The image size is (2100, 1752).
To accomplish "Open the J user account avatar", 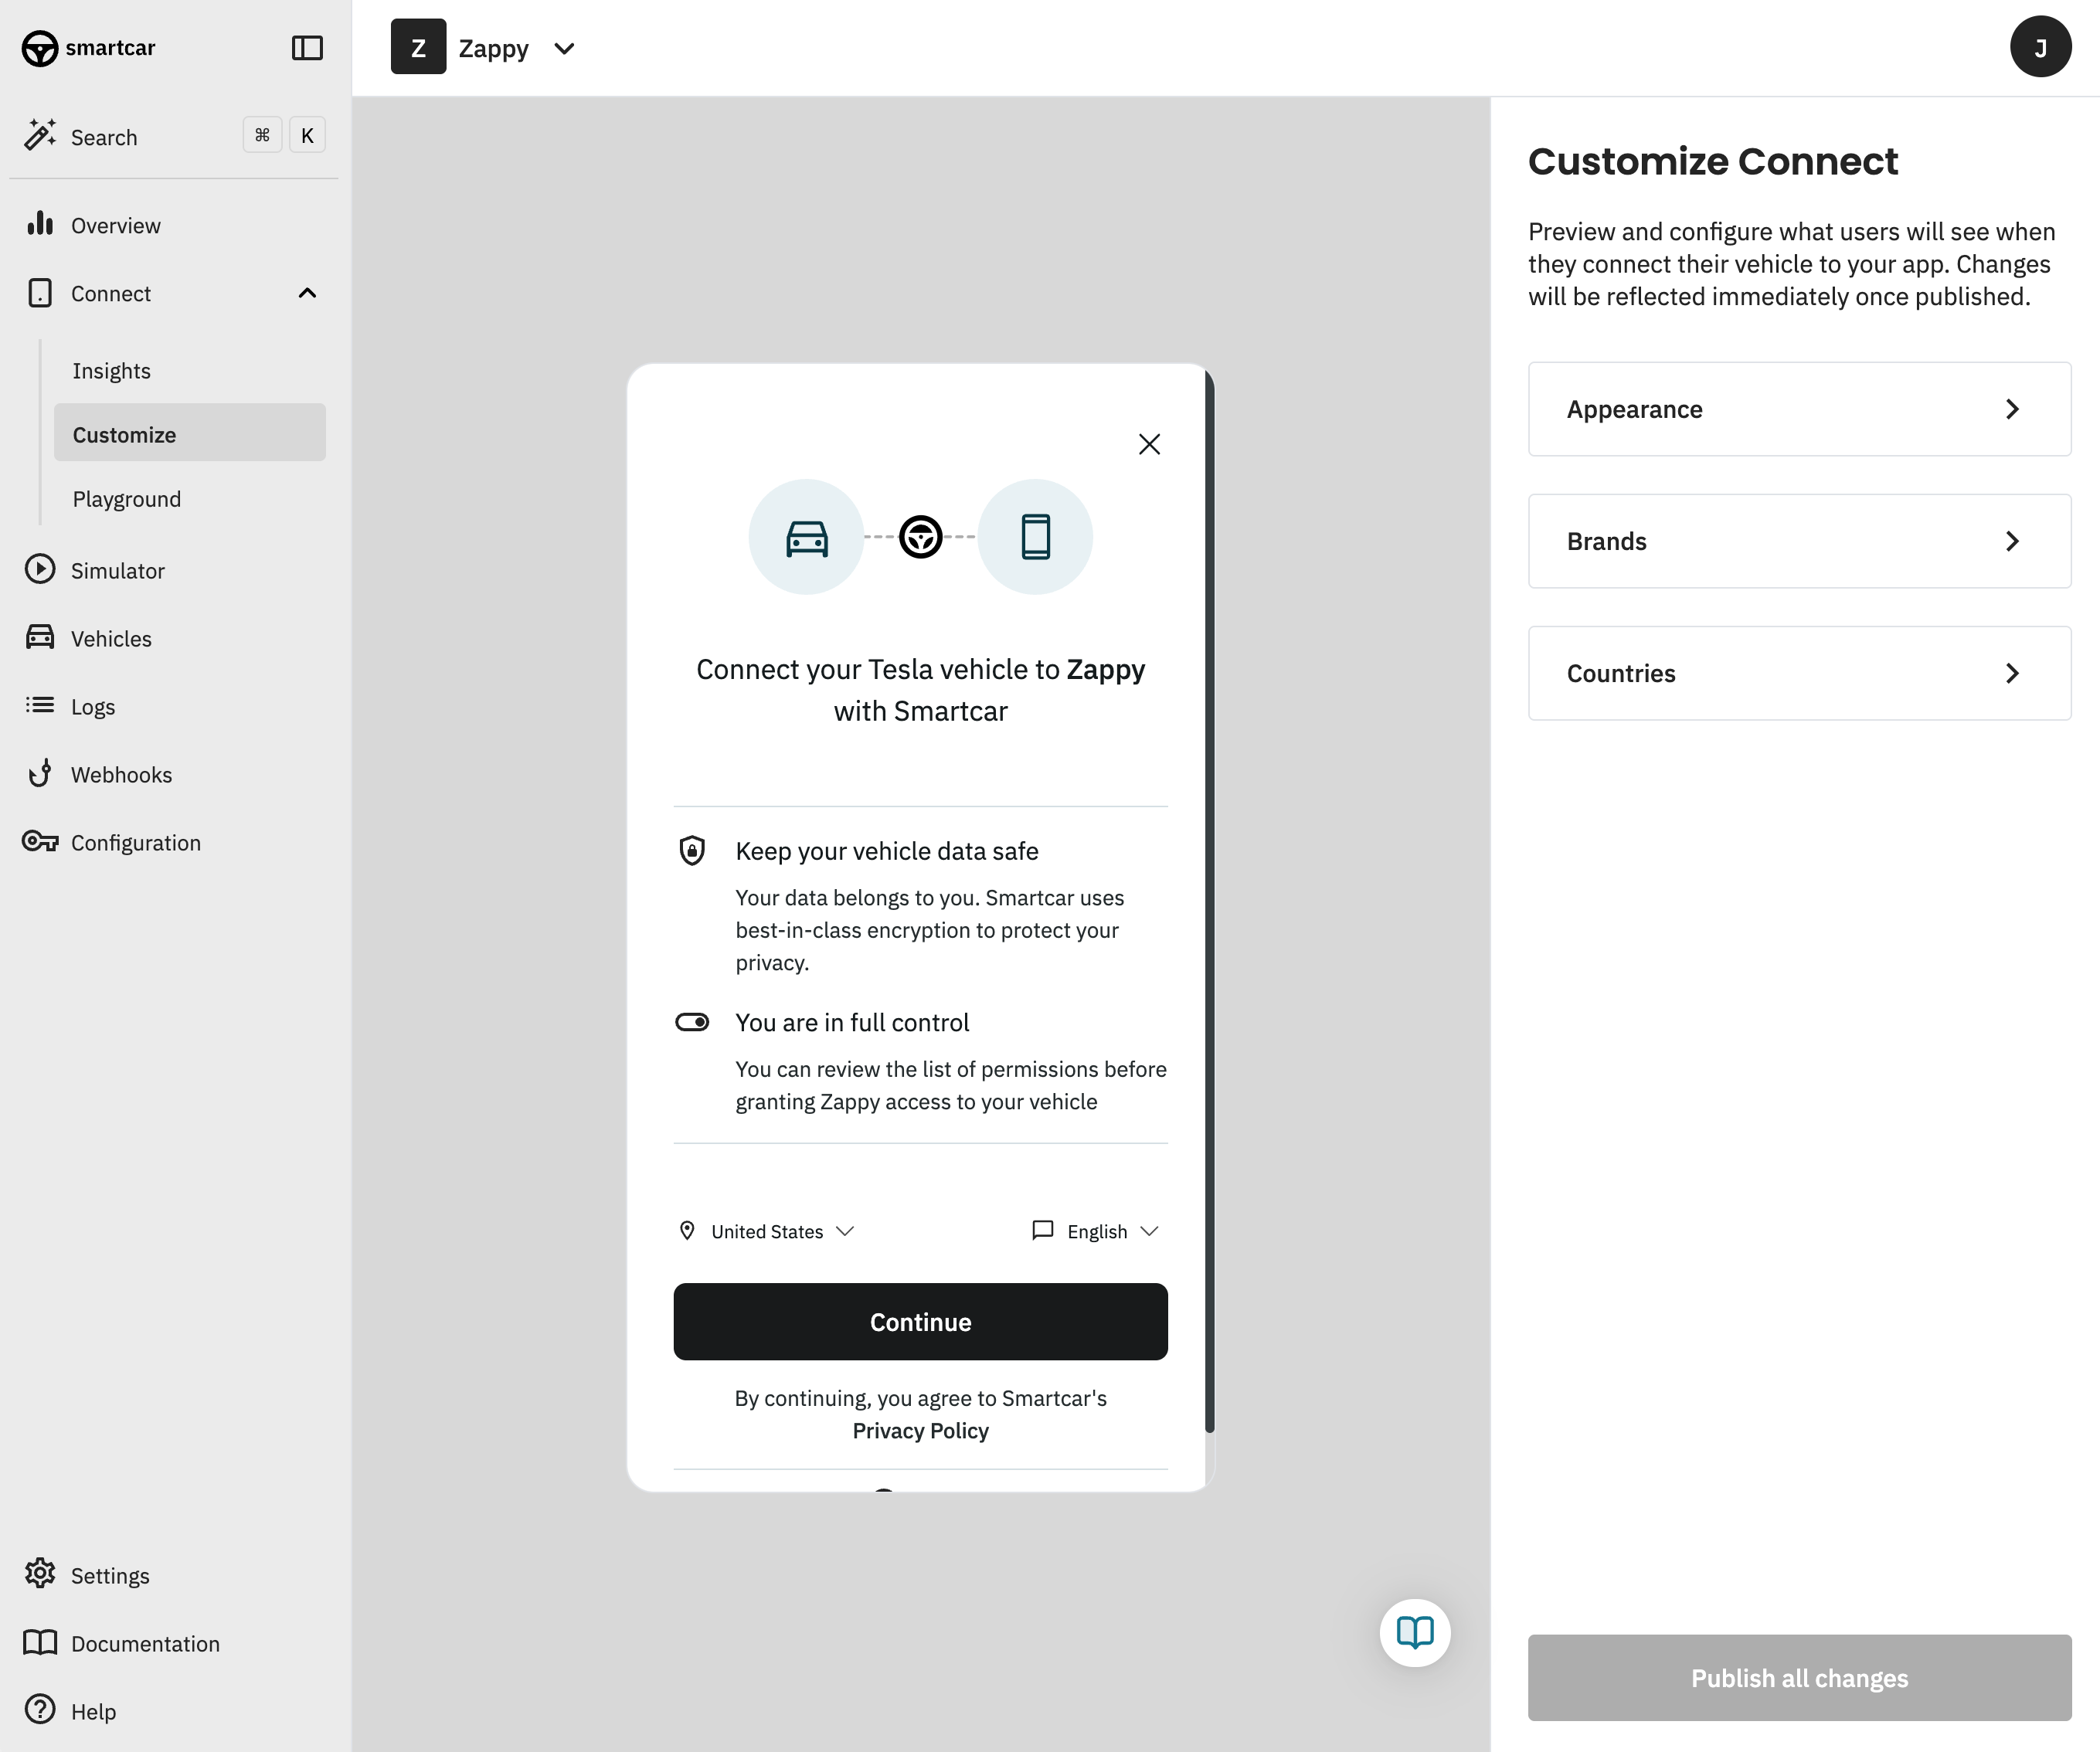I will point(2040,46).
